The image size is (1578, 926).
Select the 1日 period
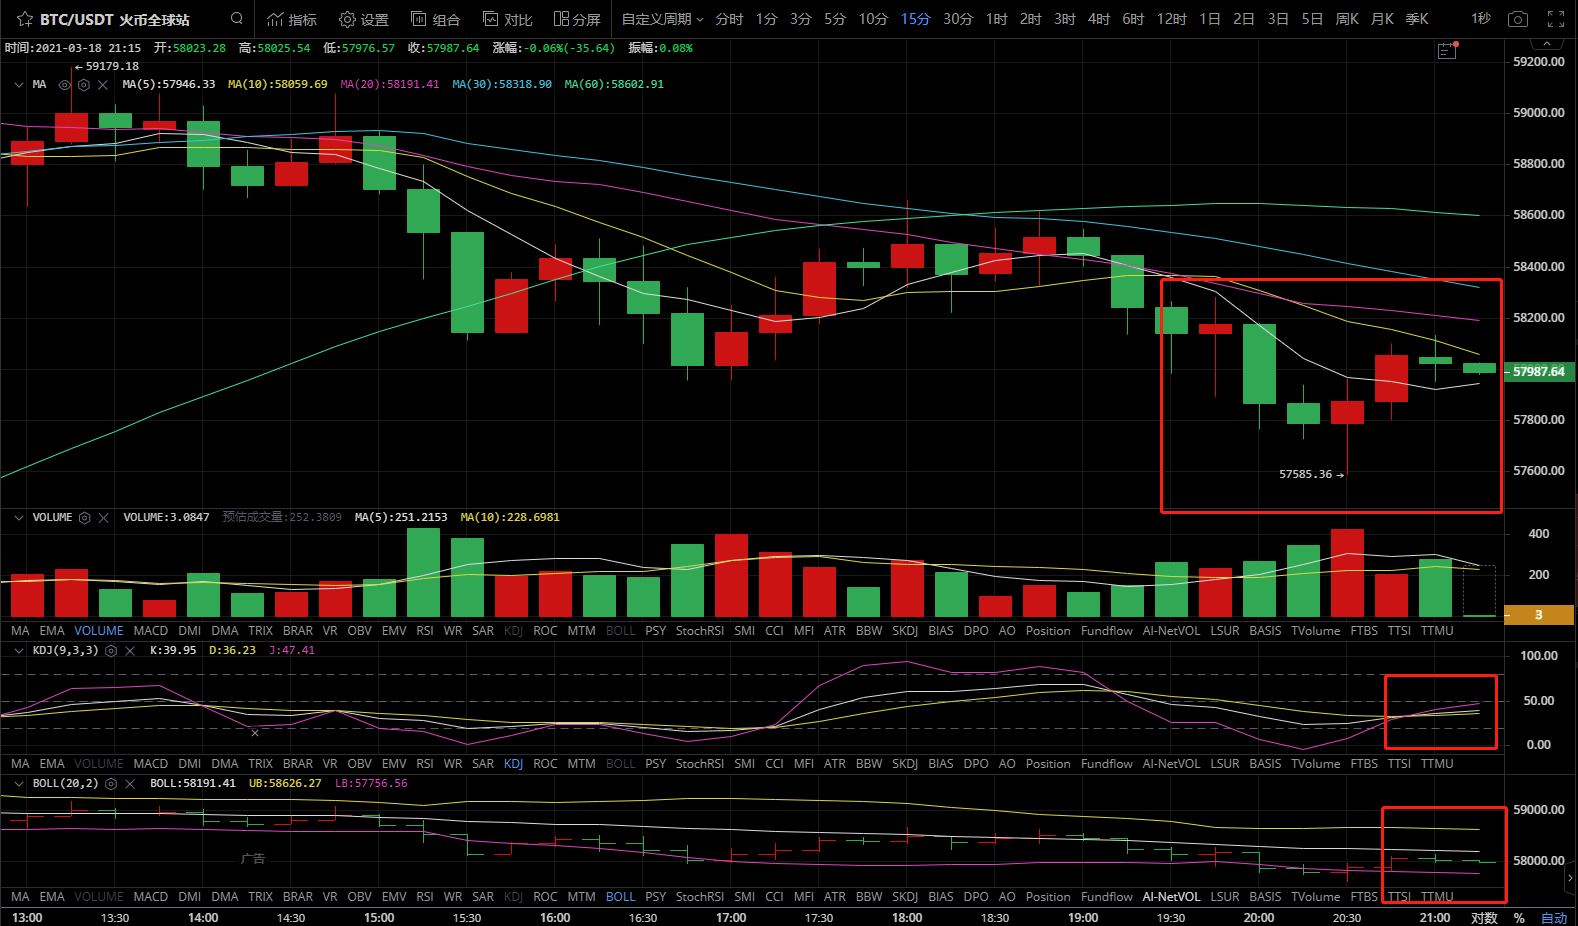pos(1210,19)
